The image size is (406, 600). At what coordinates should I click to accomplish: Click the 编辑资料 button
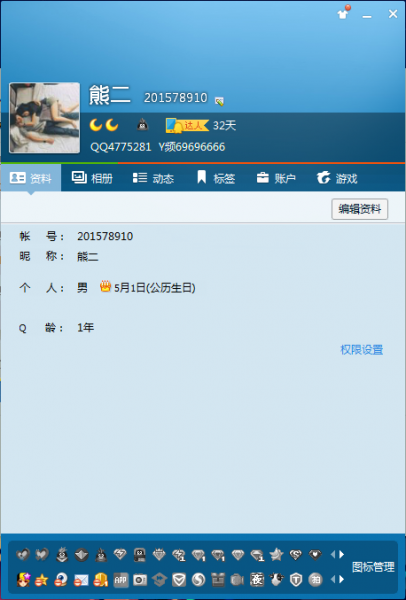[x=360, y=209]
